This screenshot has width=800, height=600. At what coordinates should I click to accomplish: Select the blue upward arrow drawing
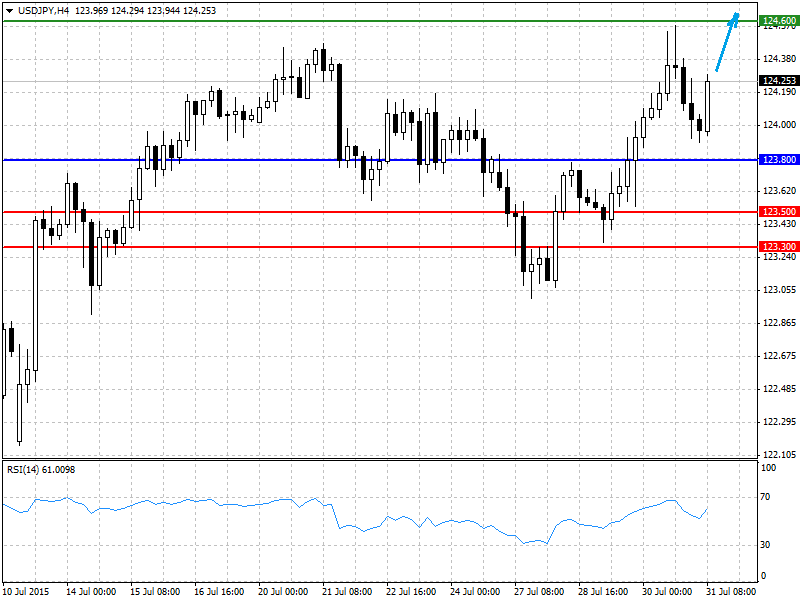point(727,42)
